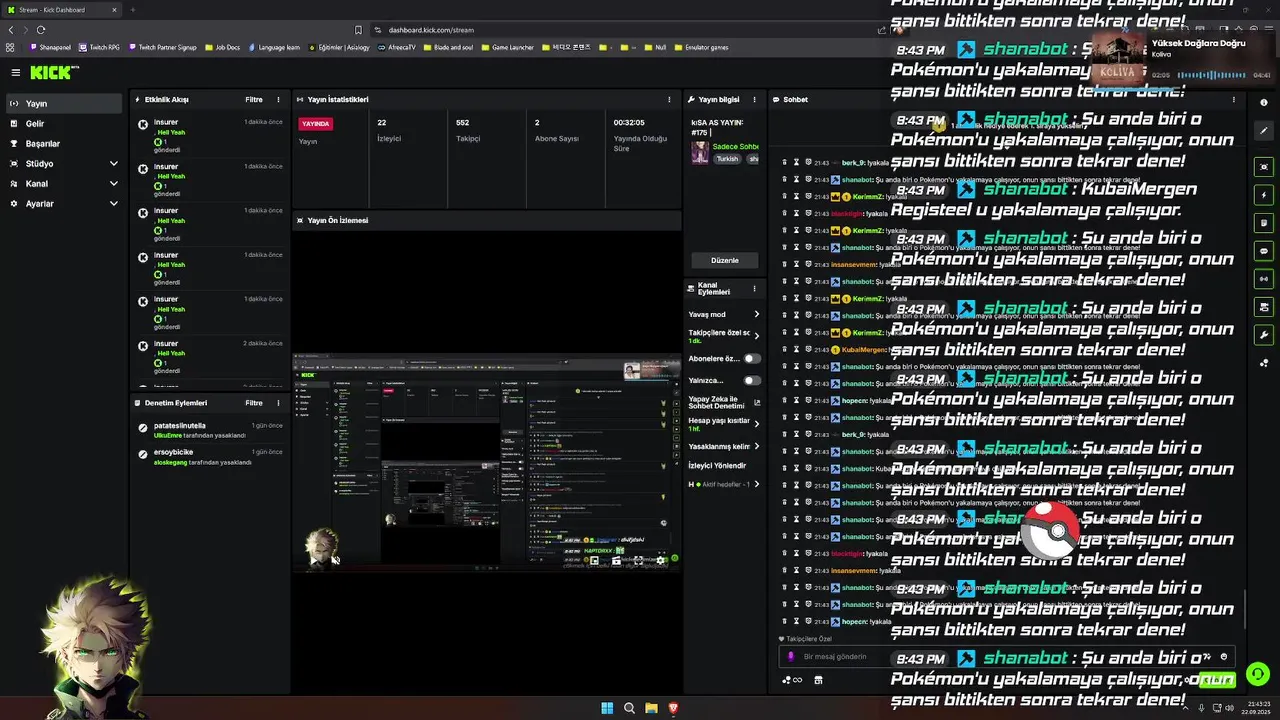
Task: Select the Stream - Kick Dashboard tab
Action: click(x=60, y=10)
